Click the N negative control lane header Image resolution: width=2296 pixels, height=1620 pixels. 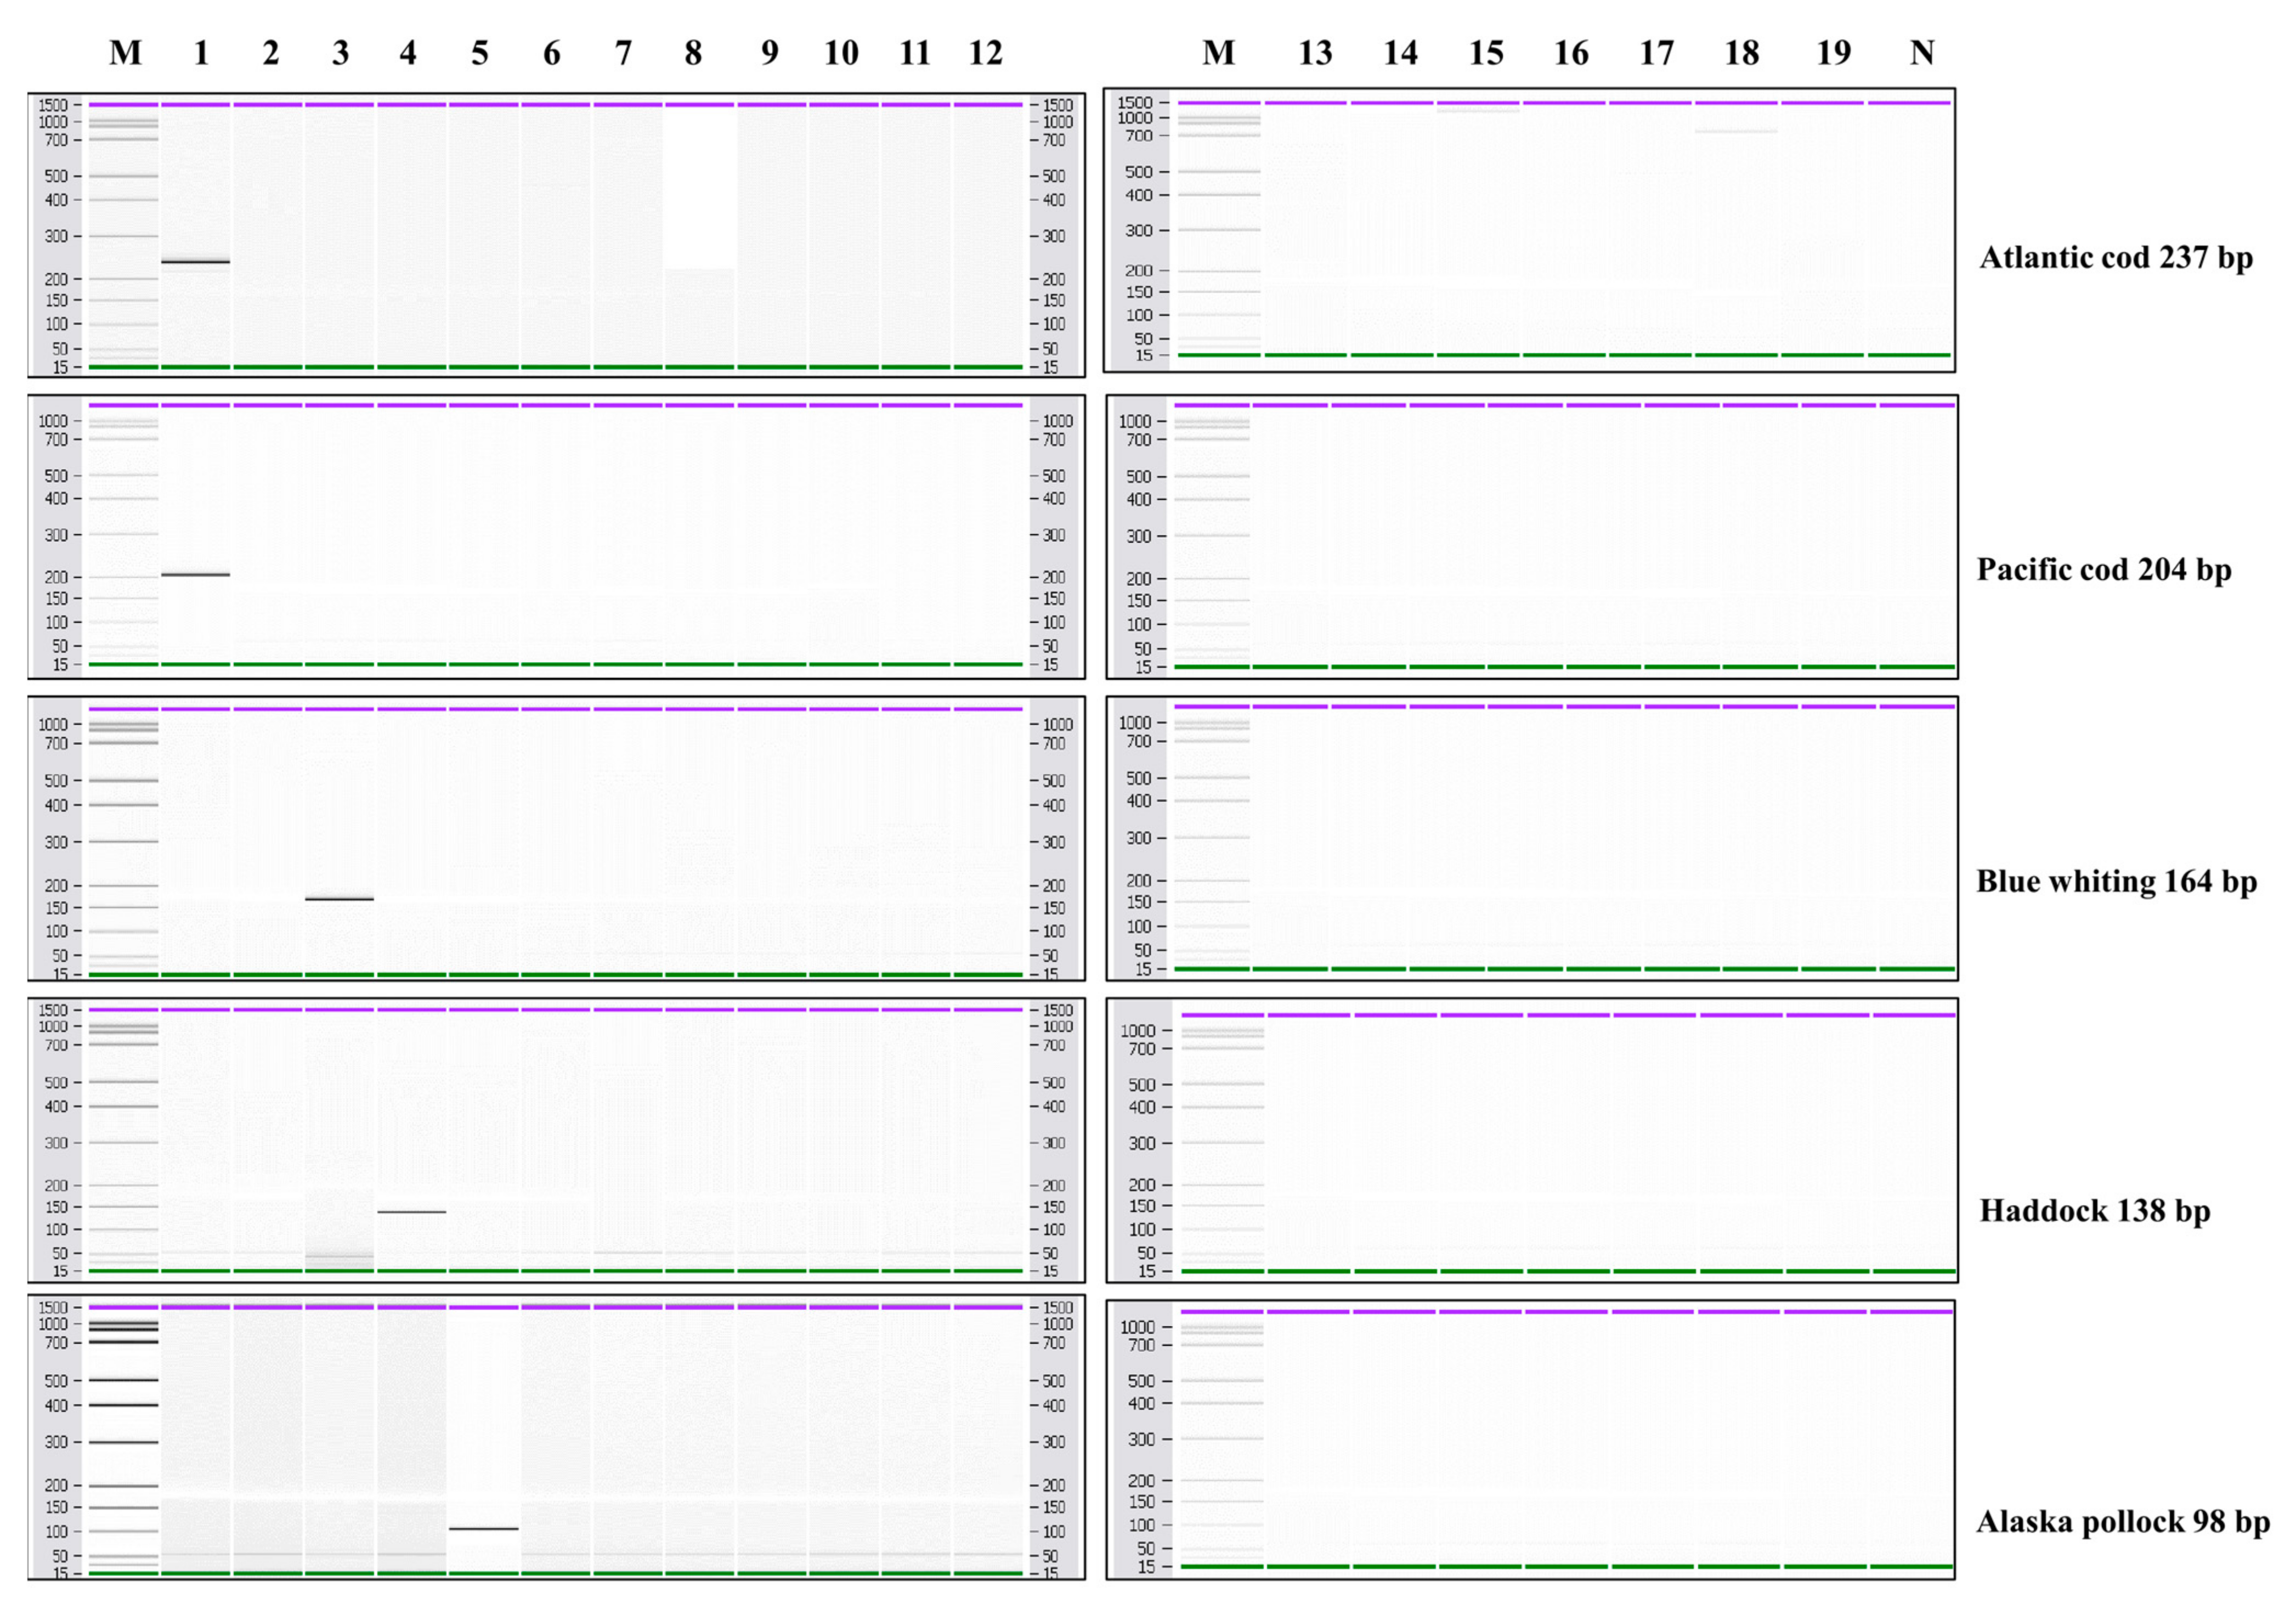tap(1921, 53)
